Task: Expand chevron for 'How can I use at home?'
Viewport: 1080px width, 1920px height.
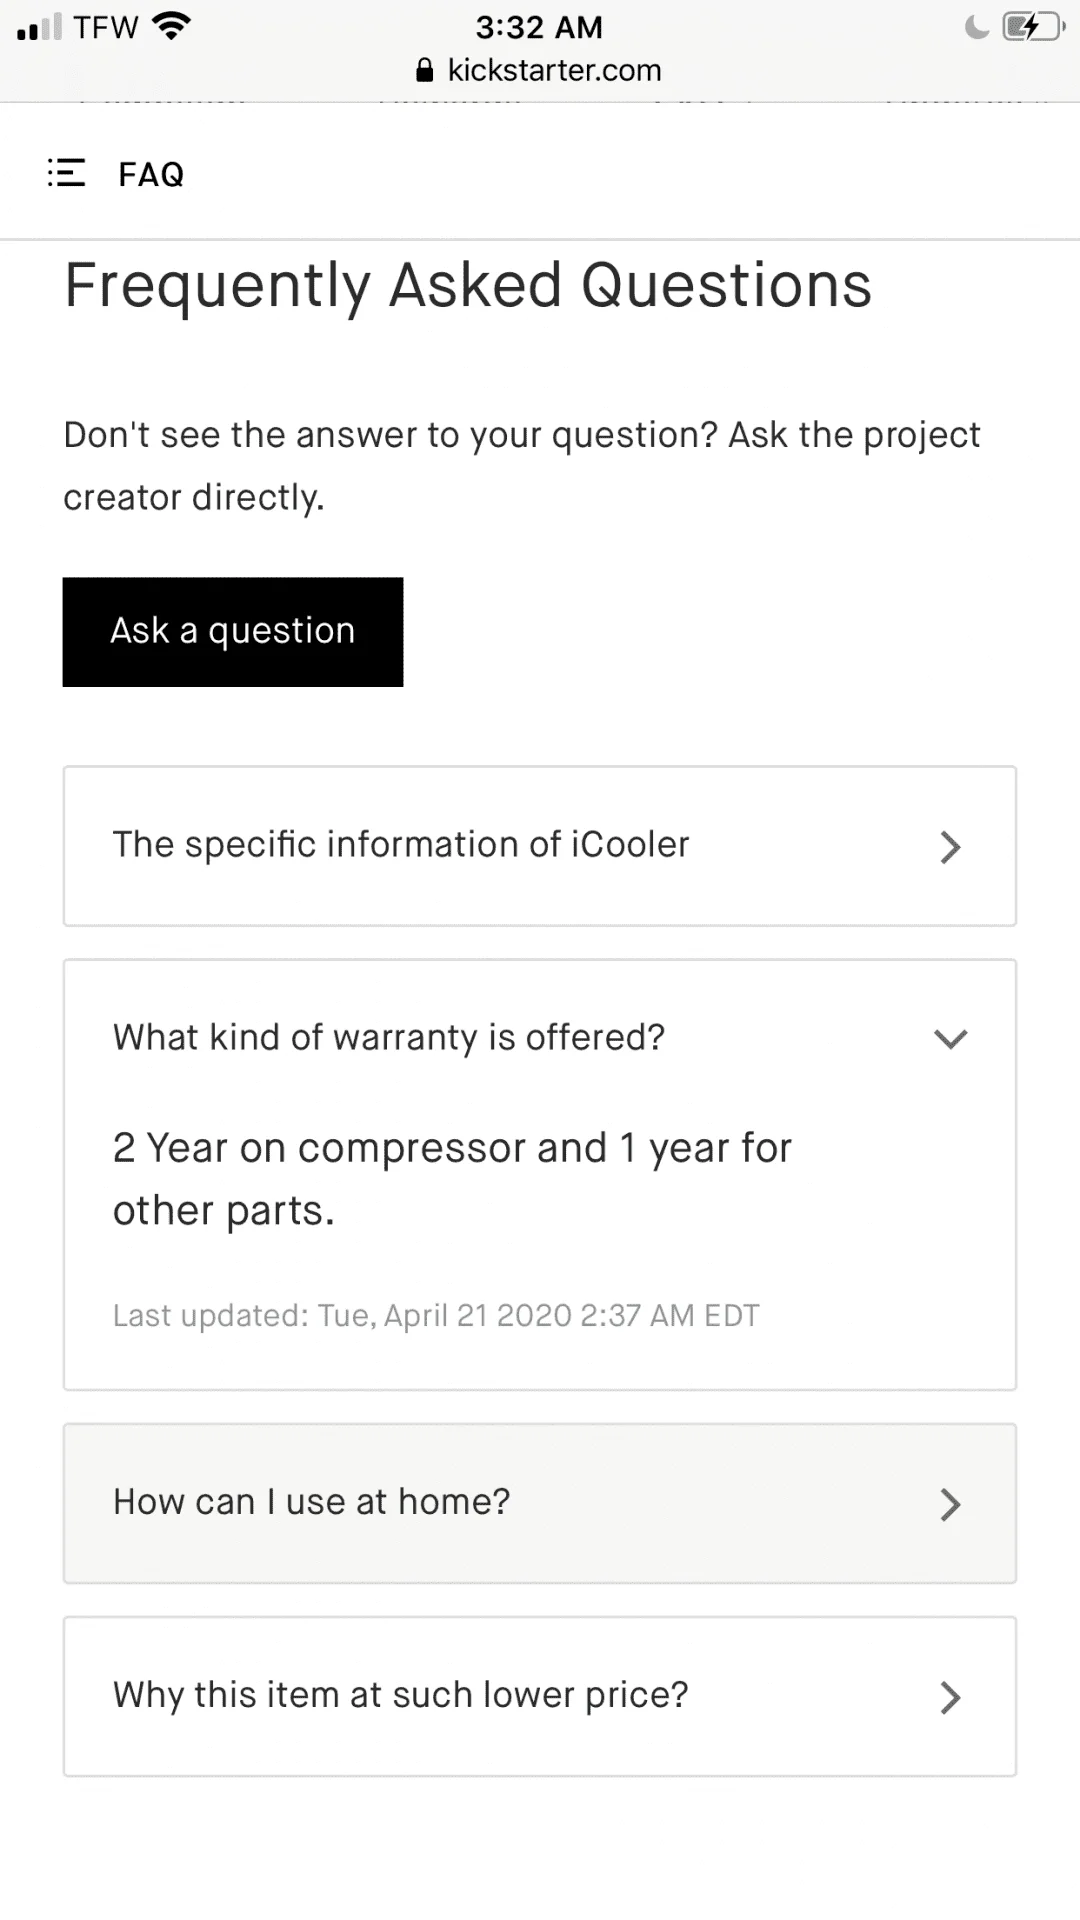Action: coord(950,1504)
